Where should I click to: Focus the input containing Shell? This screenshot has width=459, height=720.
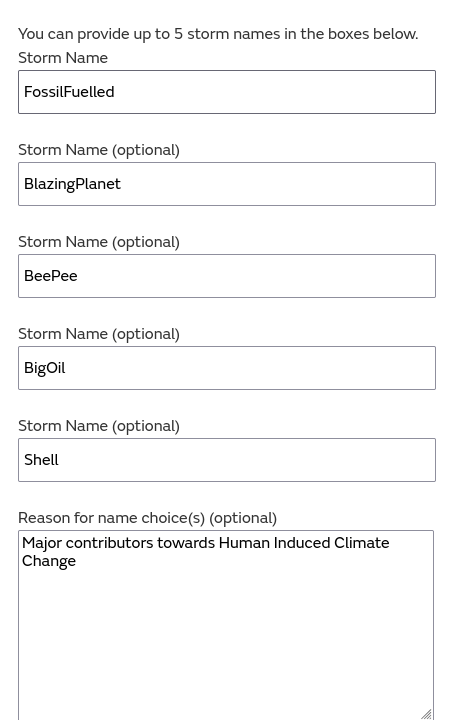[227, 460]
